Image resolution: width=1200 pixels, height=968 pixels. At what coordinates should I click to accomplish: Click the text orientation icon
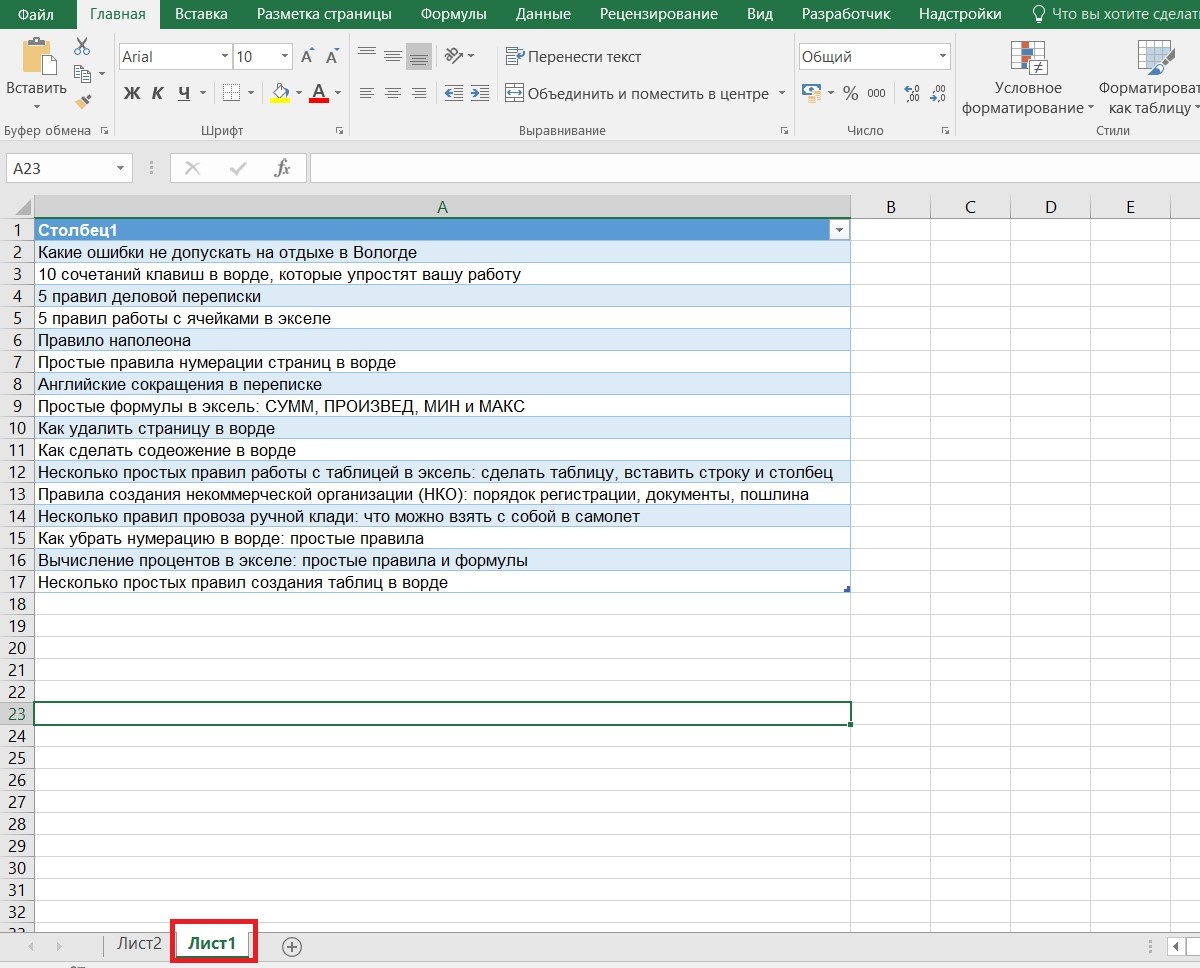coord(454,57)
